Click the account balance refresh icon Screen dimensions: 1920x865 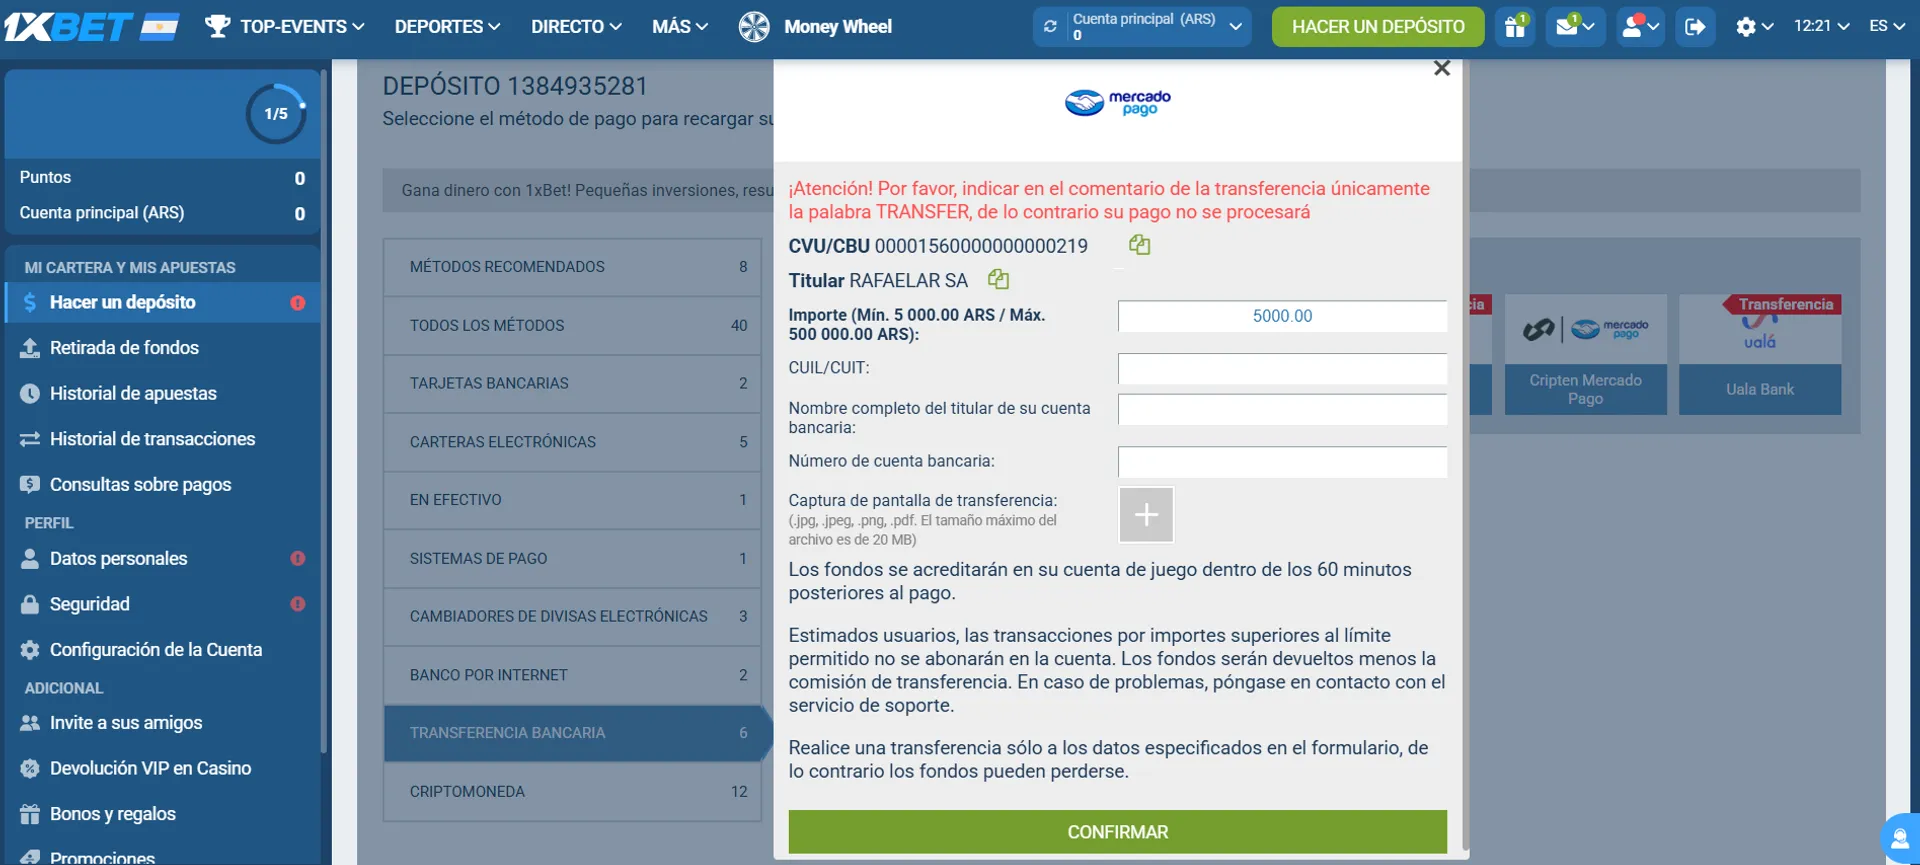[1050, 27]
